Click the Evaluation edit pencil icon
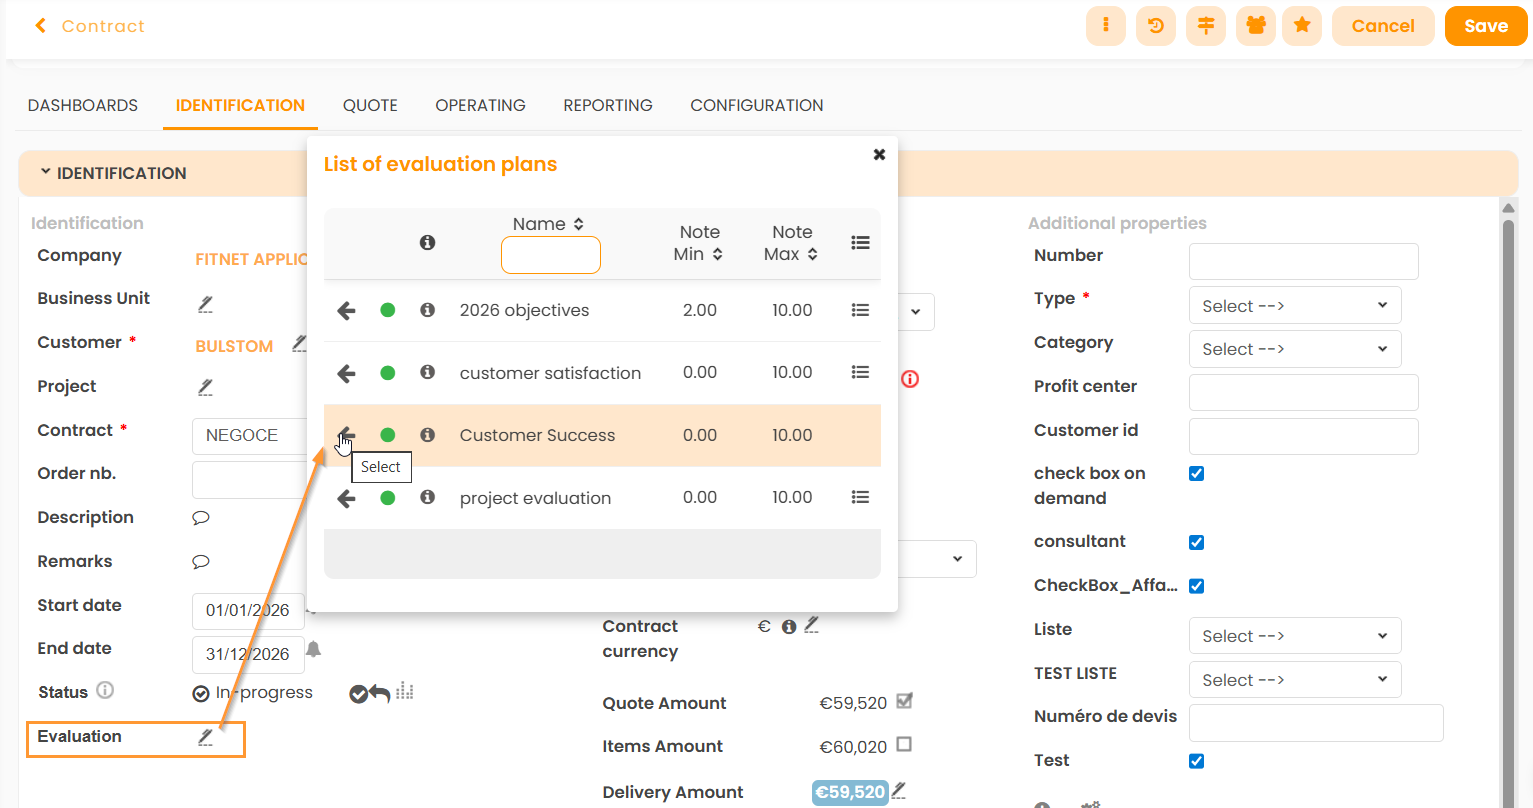1533x808 pixels. click(205, 737)
